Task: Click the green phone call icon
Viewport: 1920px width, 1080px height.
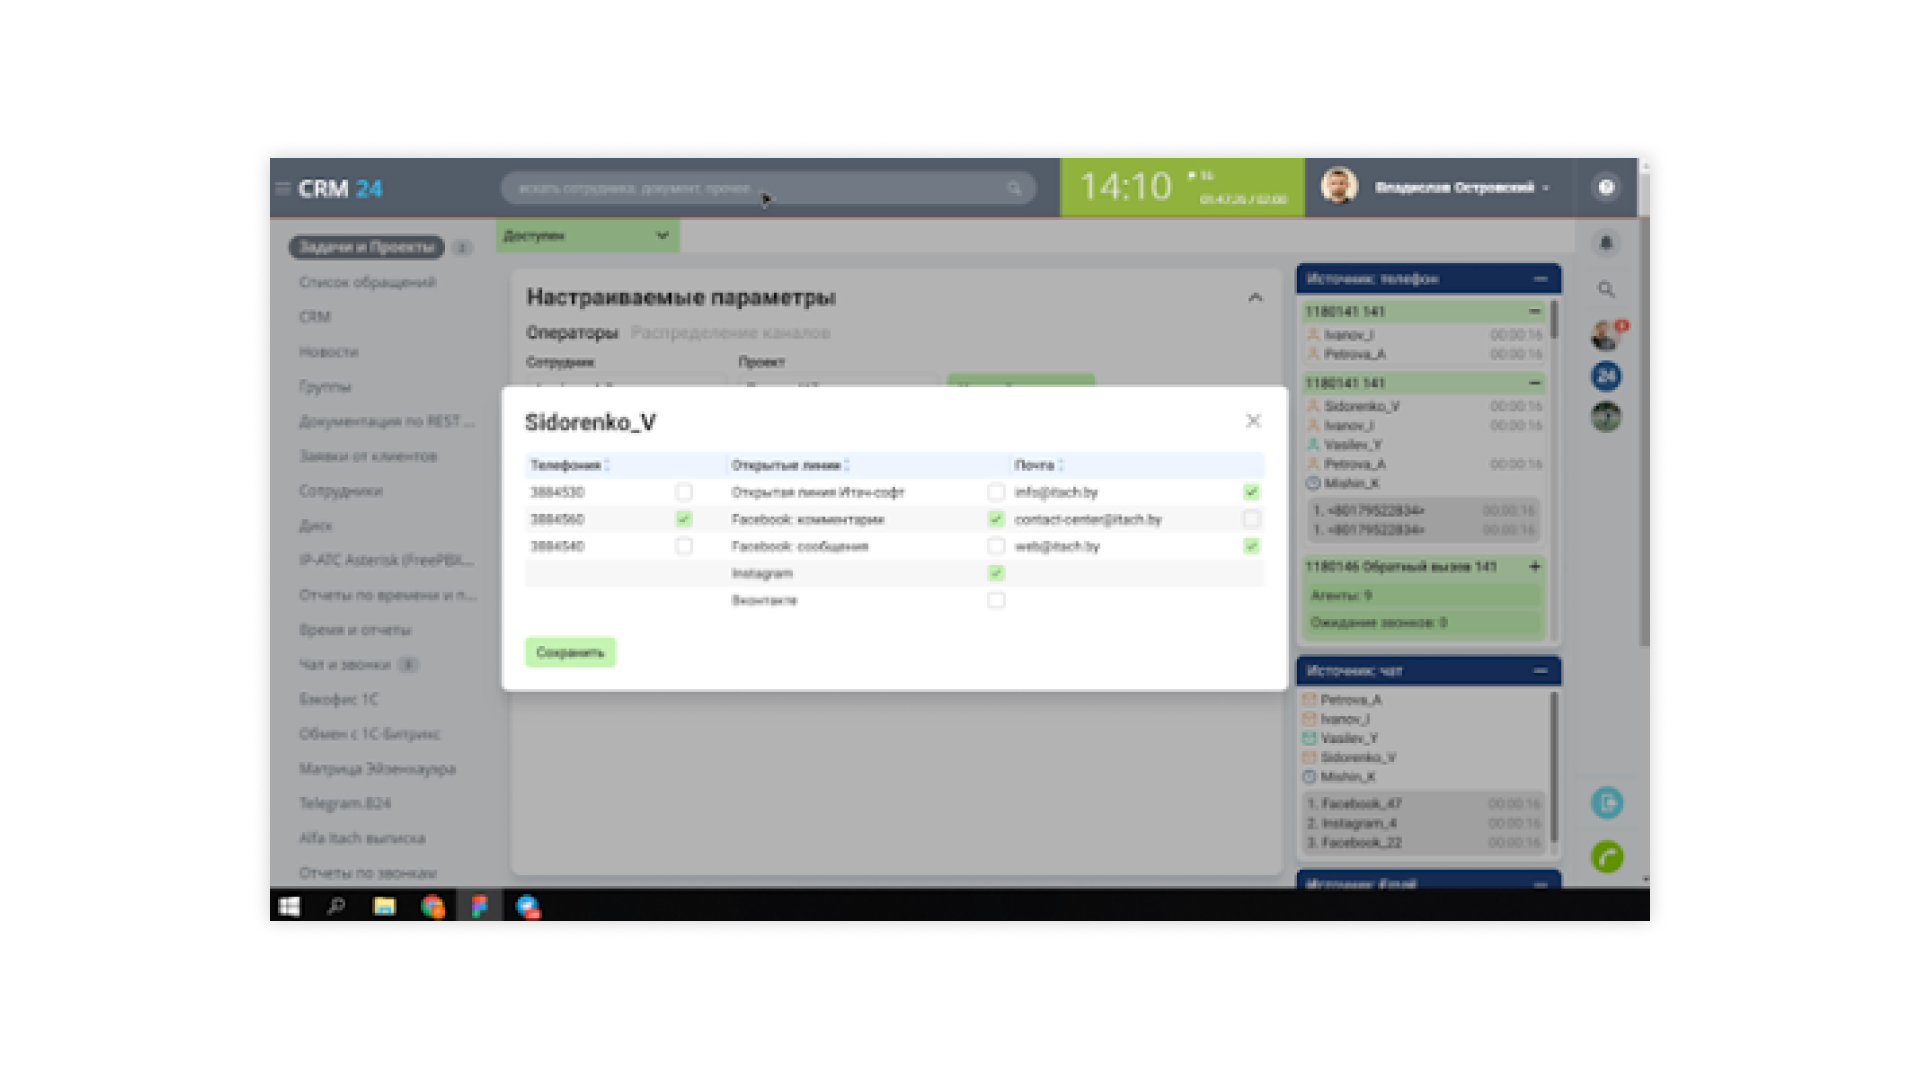Action: (1607, 857)
